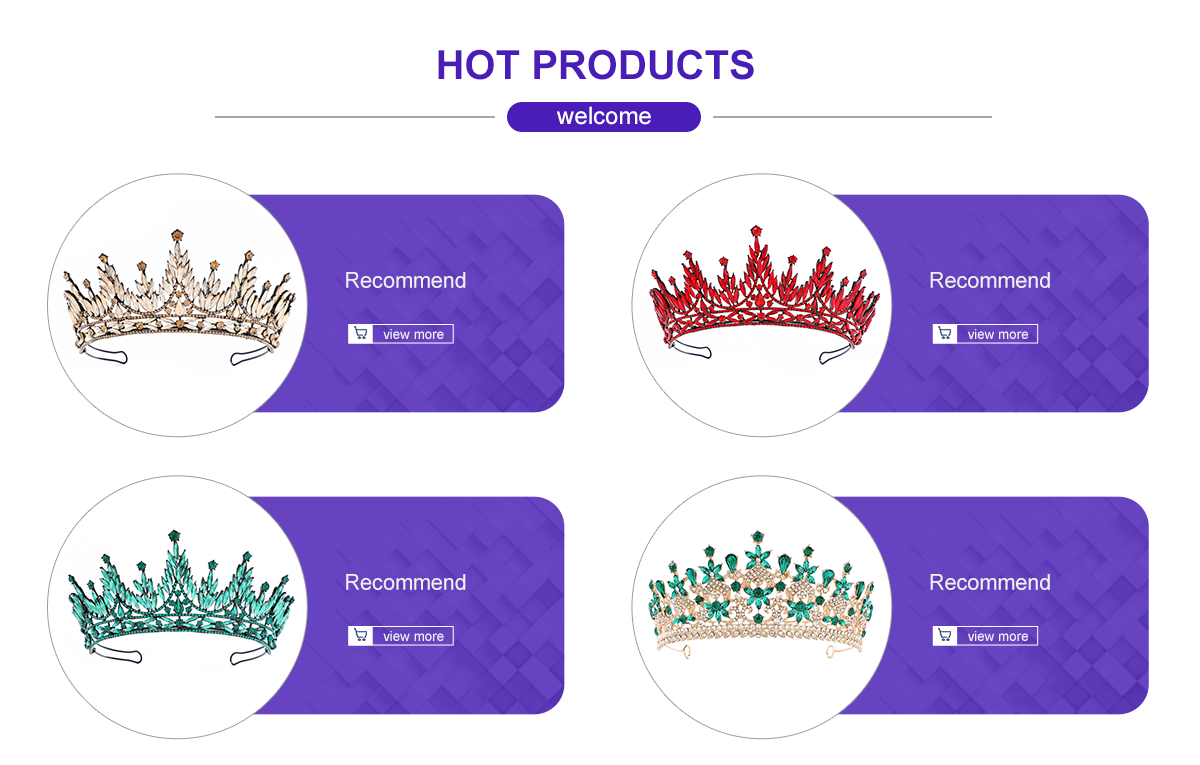Click Recommend text next to green-gold tiara
Viewport: 1200px width, 765px height.
coord(990,582)
